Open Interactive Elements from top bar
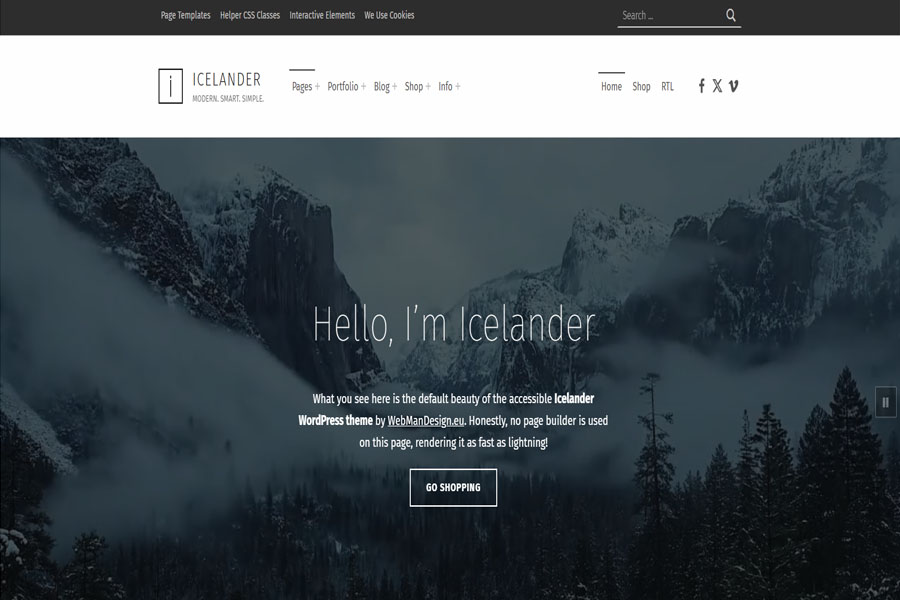Viewport: 900px width, 600px height. [321, 15]
